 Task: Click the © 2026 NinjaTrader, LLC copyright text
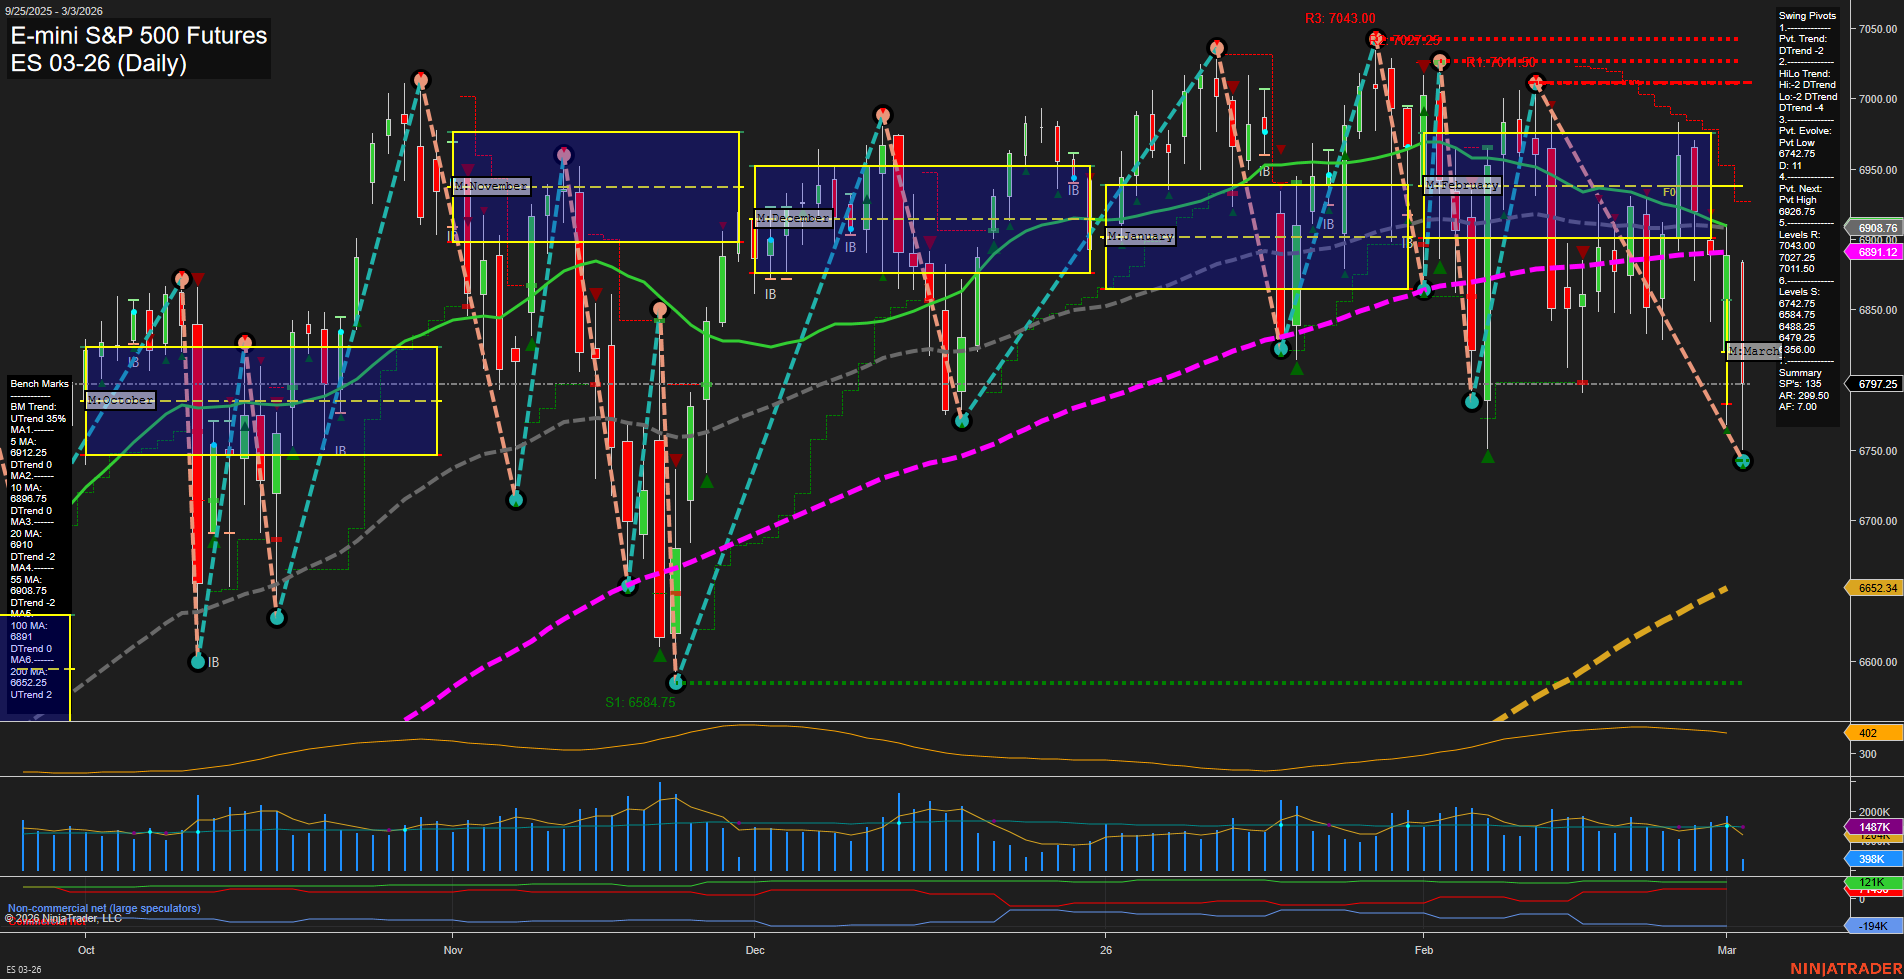[65, 918]
